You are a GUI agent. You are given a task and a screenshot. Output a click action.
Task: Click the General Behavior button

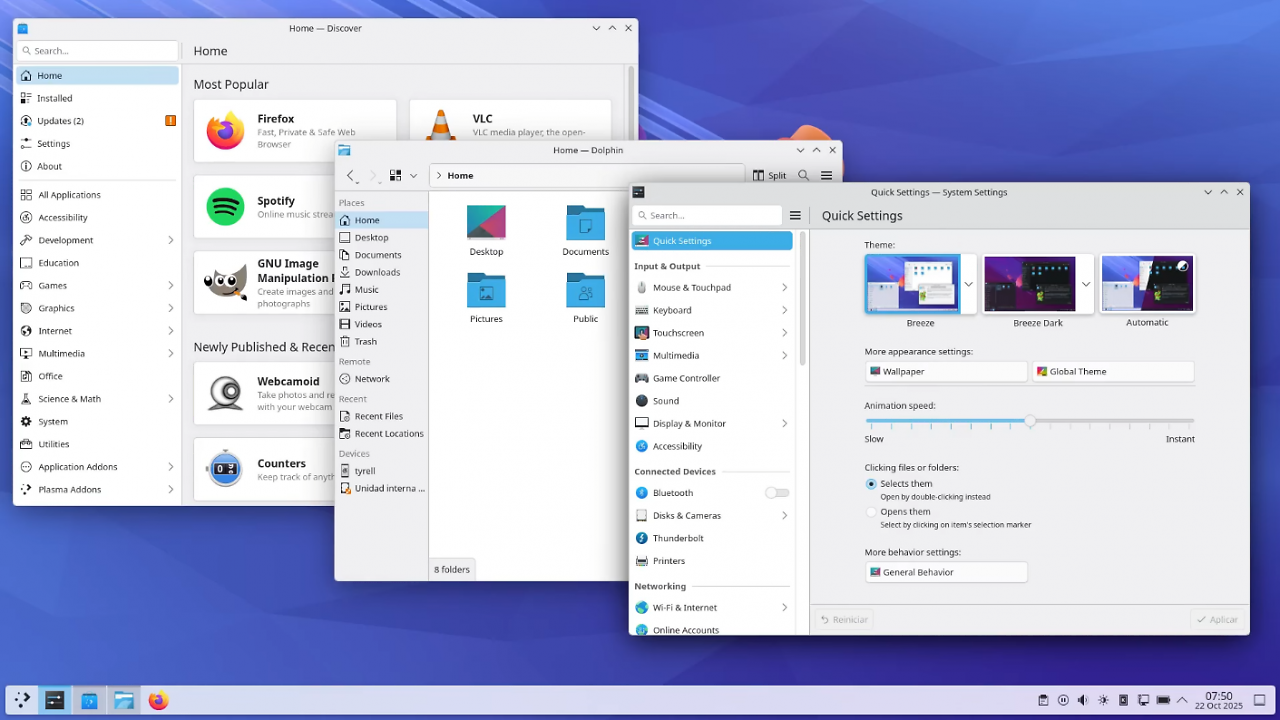pyautogui.click(x=946, y=572)
